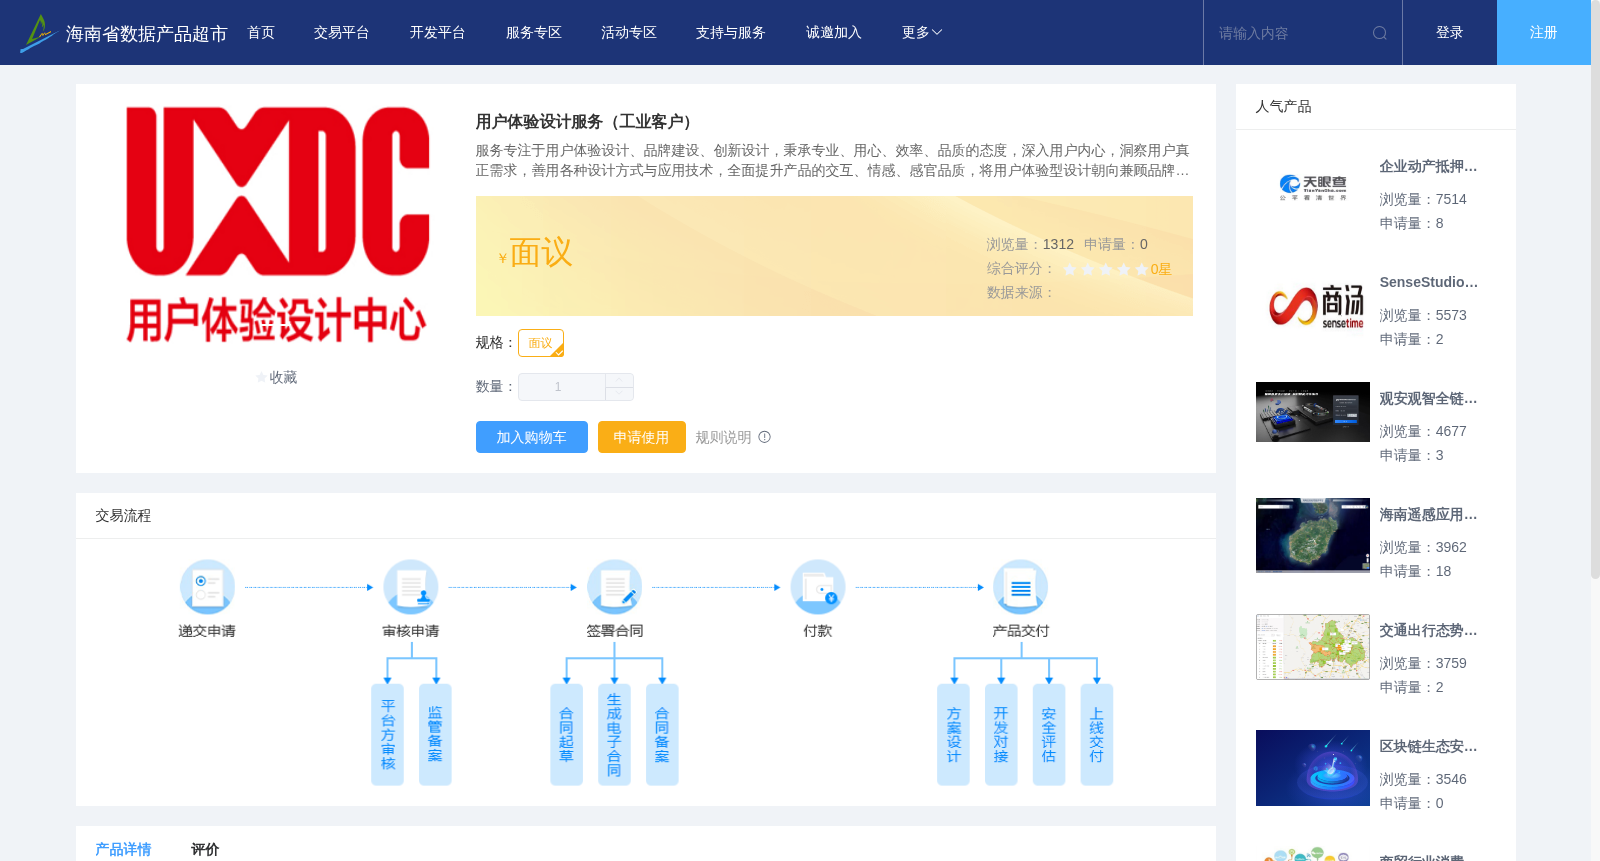Open the 企业动产抵押 product link
This screenshot has width=1600, height=861.
coord(1428,167)
